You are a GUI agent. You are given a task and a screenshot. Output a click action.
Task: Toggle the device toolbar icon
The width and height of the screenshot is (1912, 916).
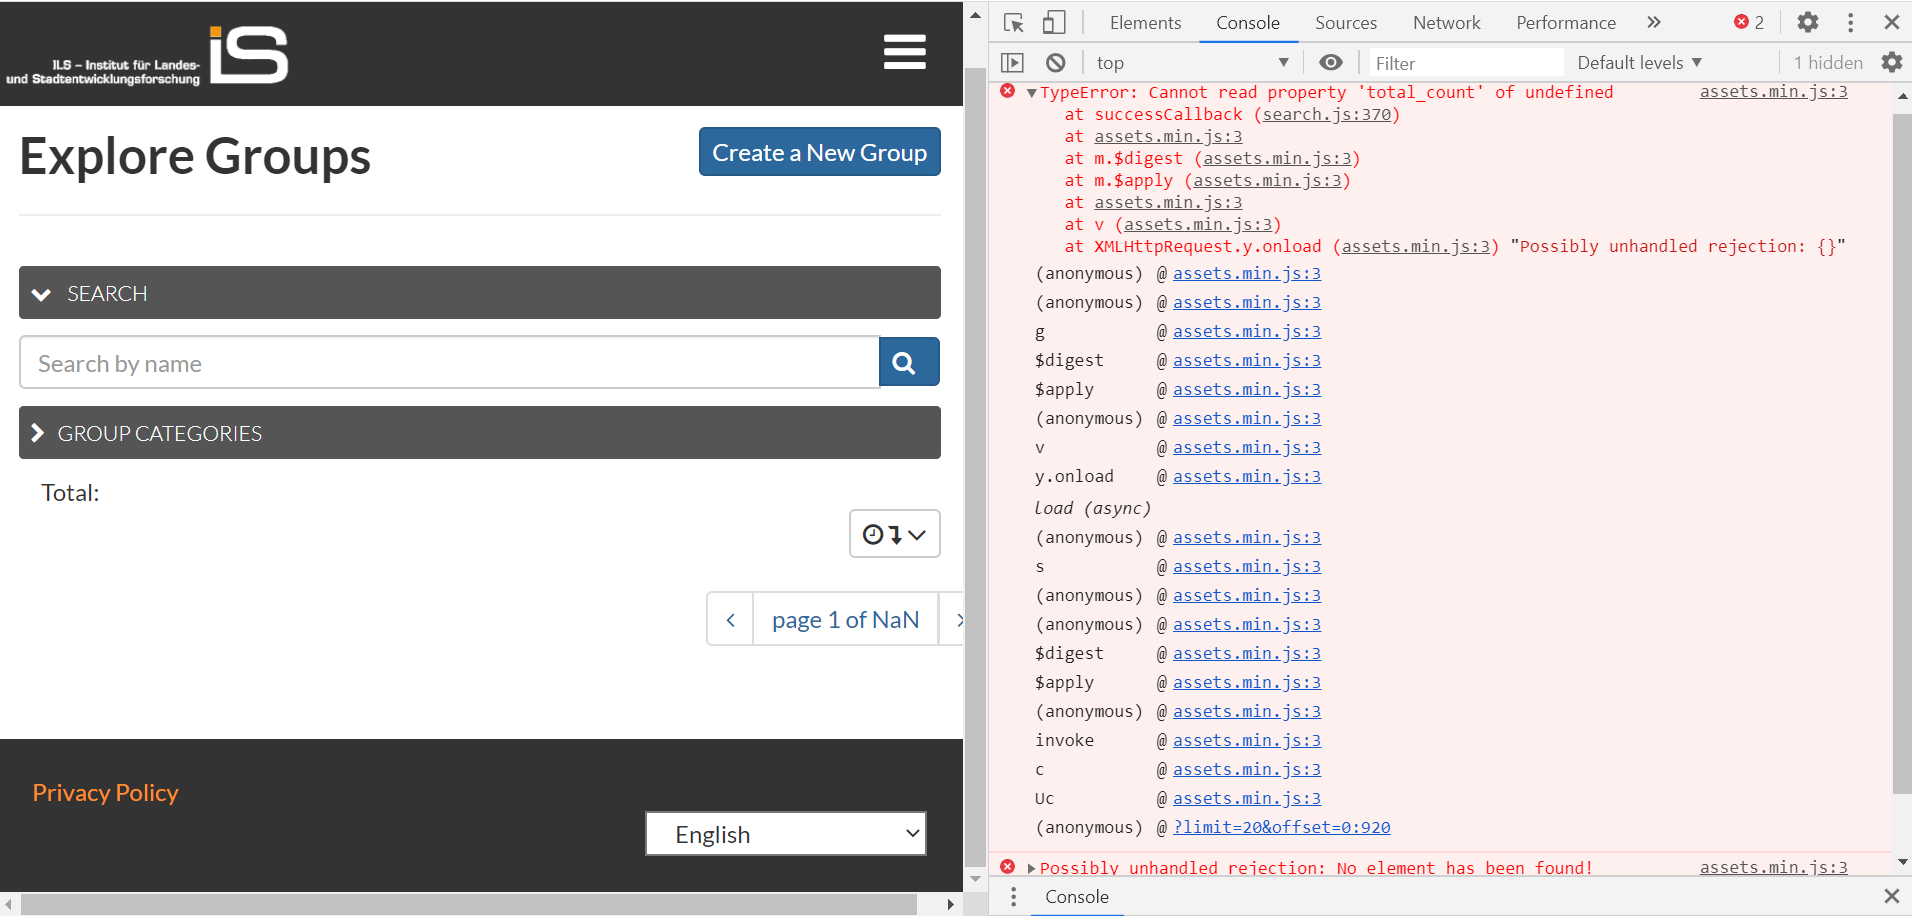1053,22
